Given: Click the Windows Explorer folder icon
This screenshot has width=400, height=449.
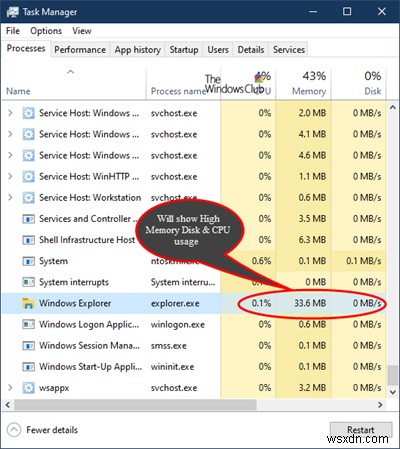Looking at the screenshot, I should pos(28,303).
